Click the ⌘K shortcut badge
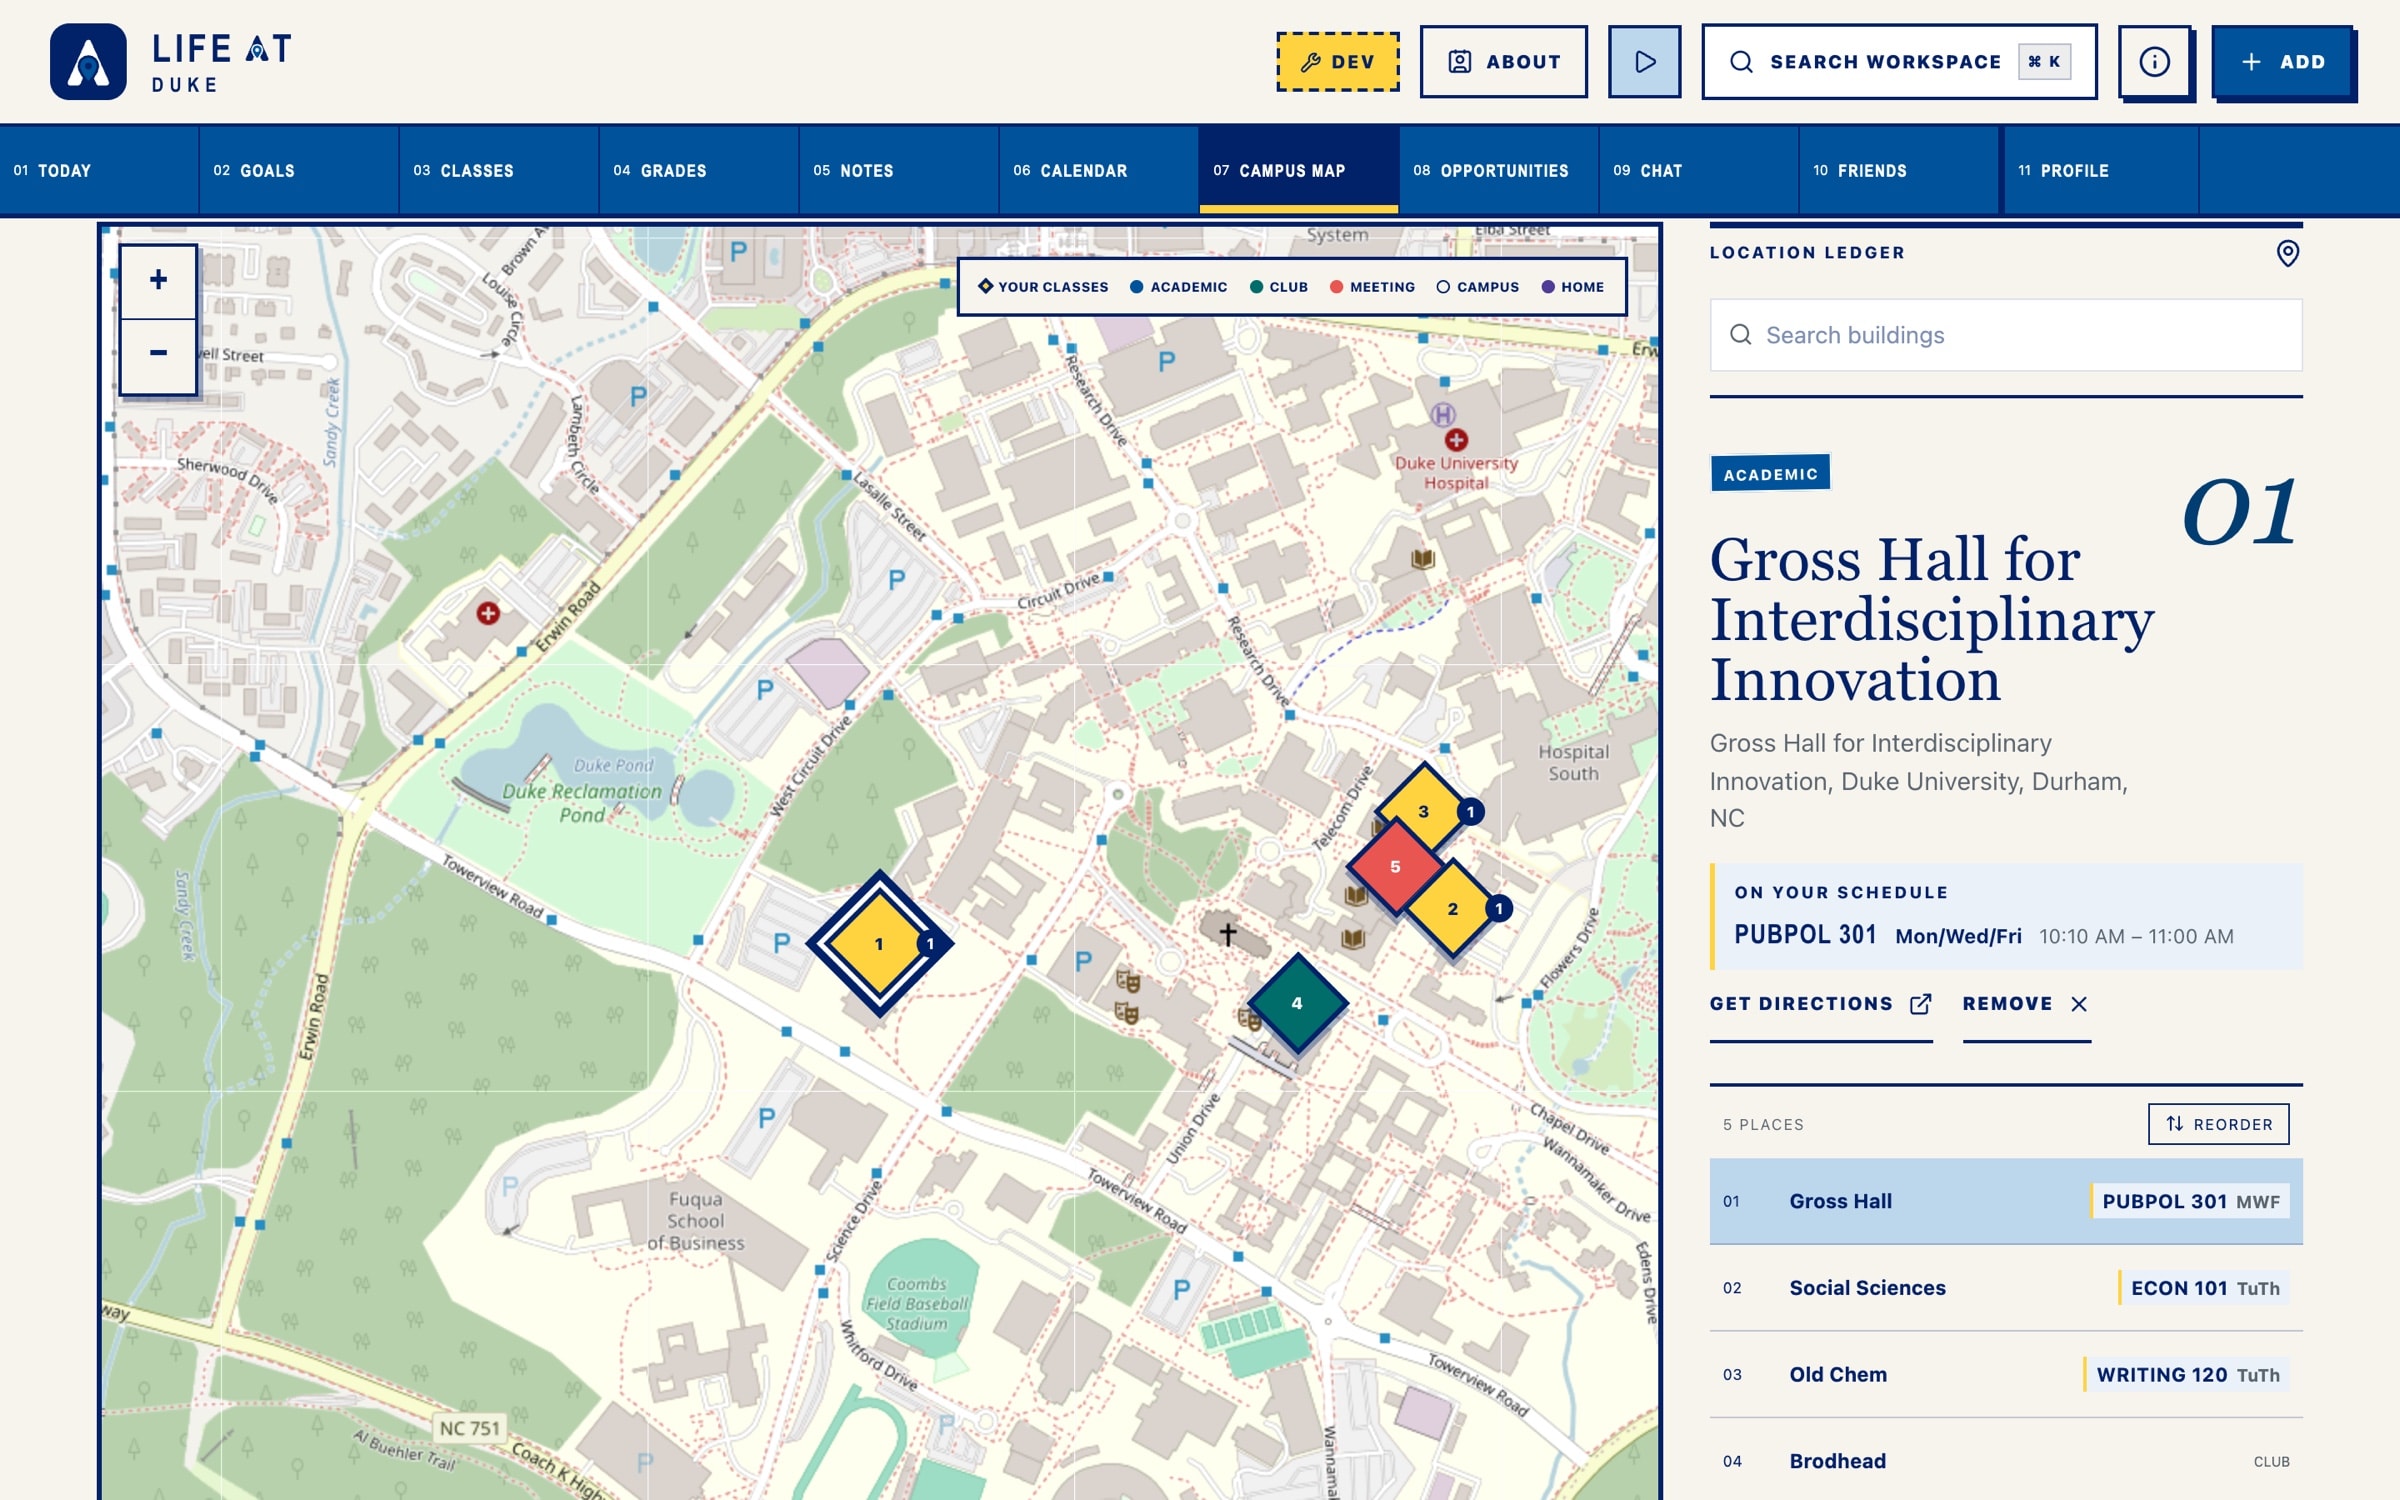The height and width of the screenshot is (1500, 2400). [2044, 62]
